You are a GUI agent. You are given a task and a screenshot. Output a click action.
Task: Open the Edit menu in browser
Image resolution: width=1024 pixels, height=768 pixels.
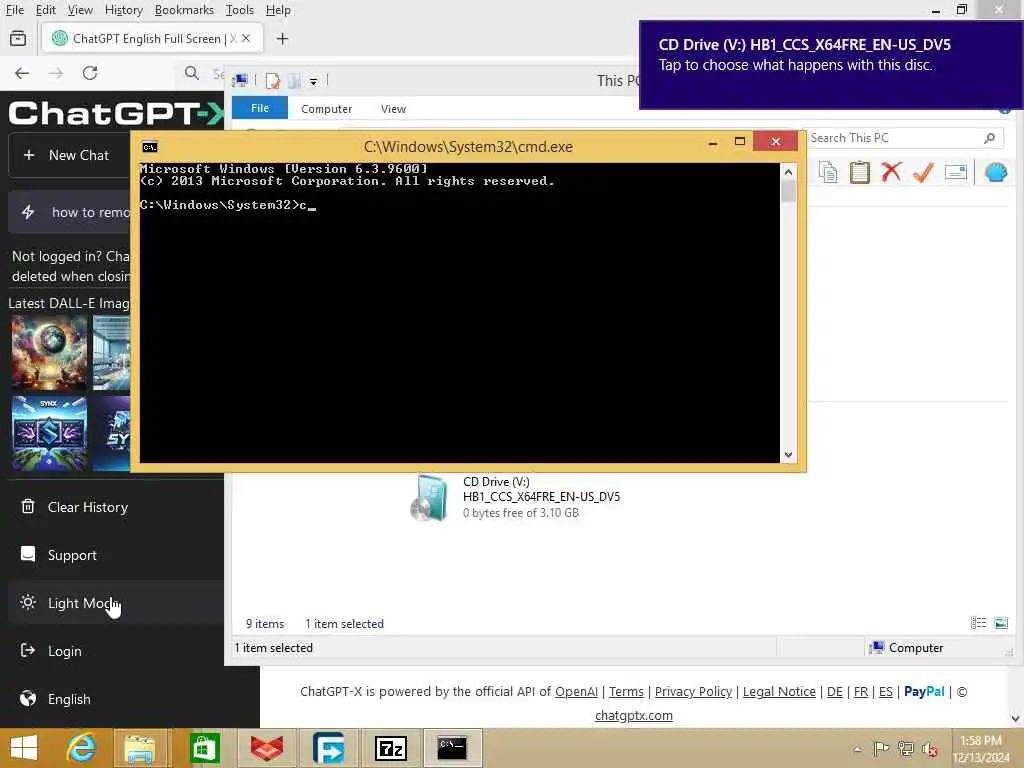point(45,10)
